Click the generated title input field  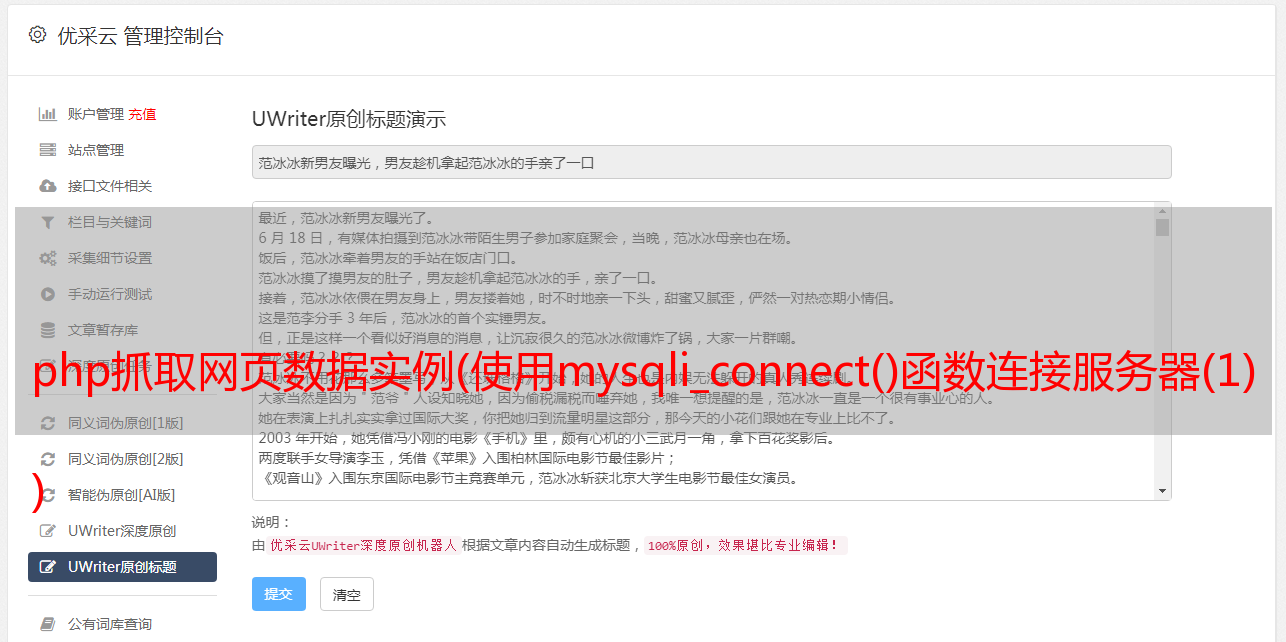[711, 162]
